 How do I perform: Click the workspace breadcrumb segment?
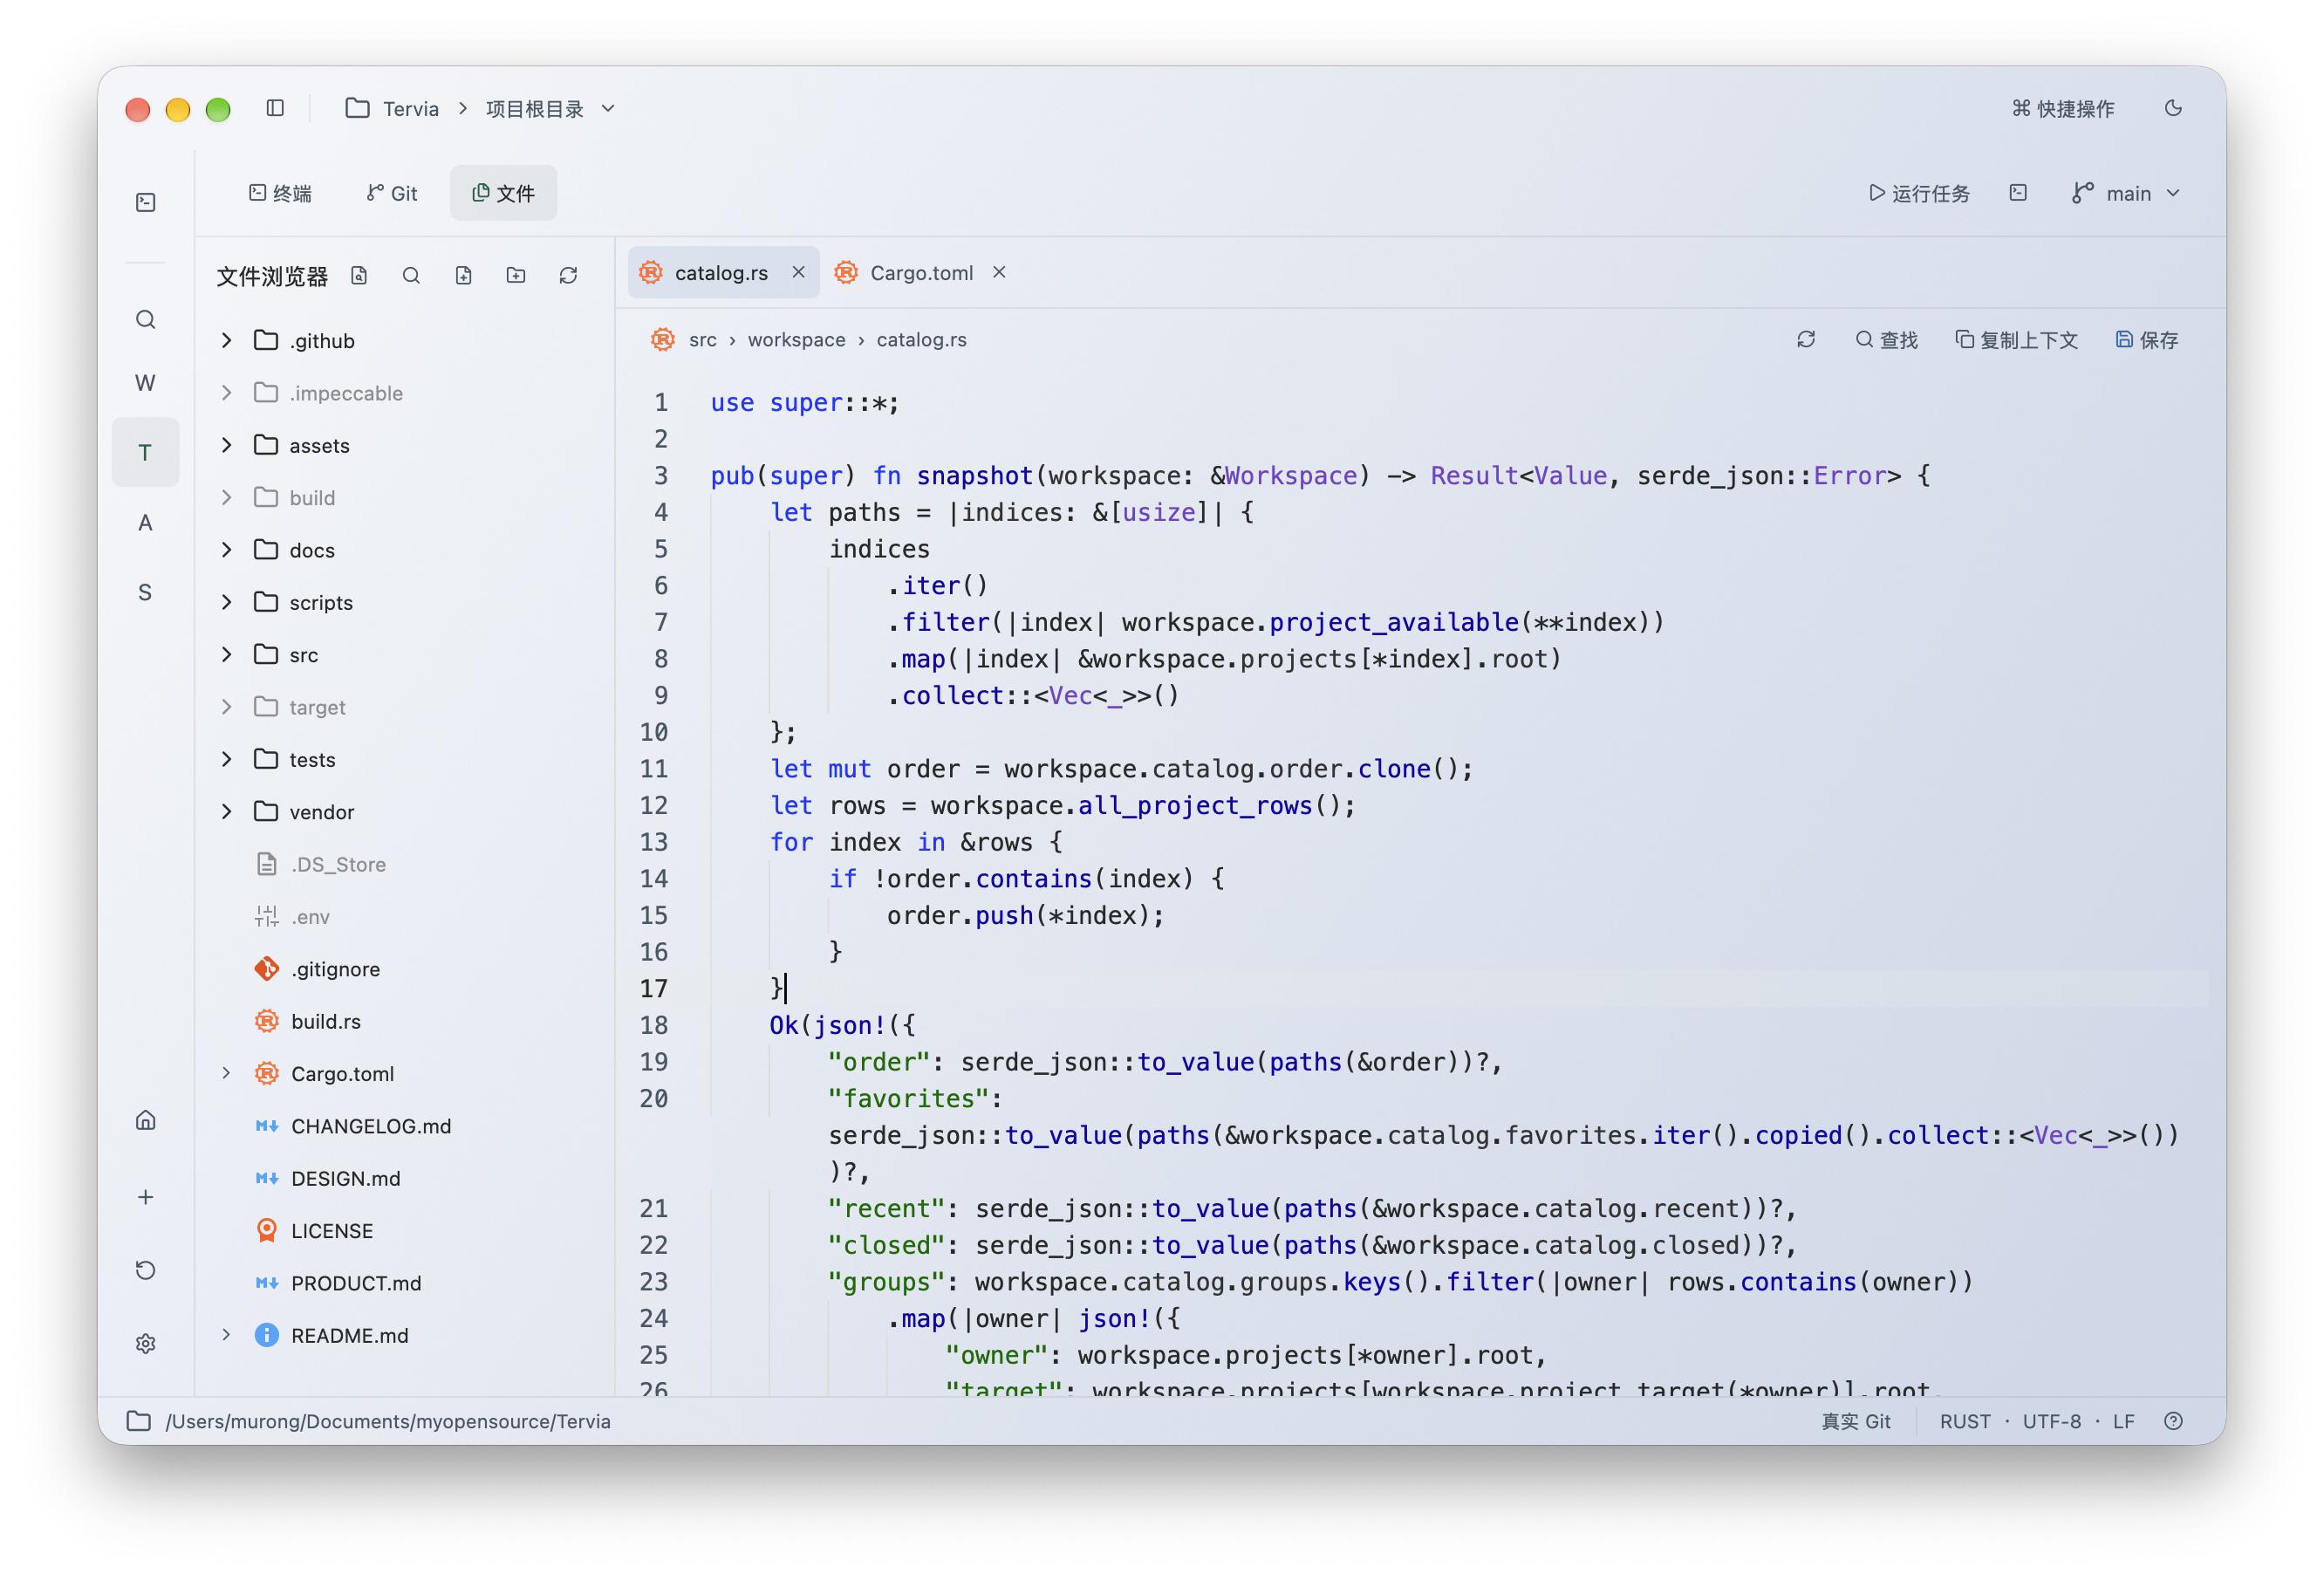pos(796,340)
